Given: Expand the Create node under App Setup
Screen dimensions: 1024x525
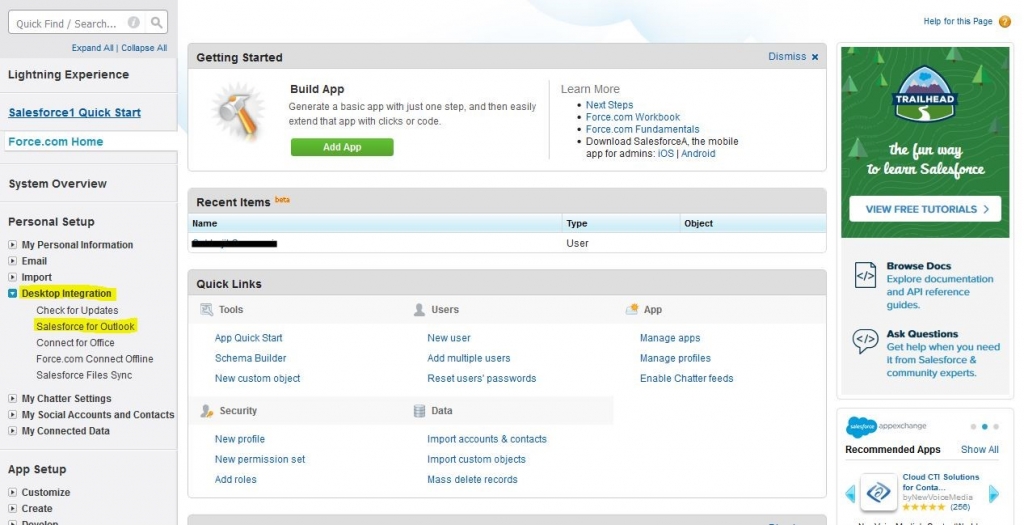Looking at the screenshot, I should click(x=12, y=509).
